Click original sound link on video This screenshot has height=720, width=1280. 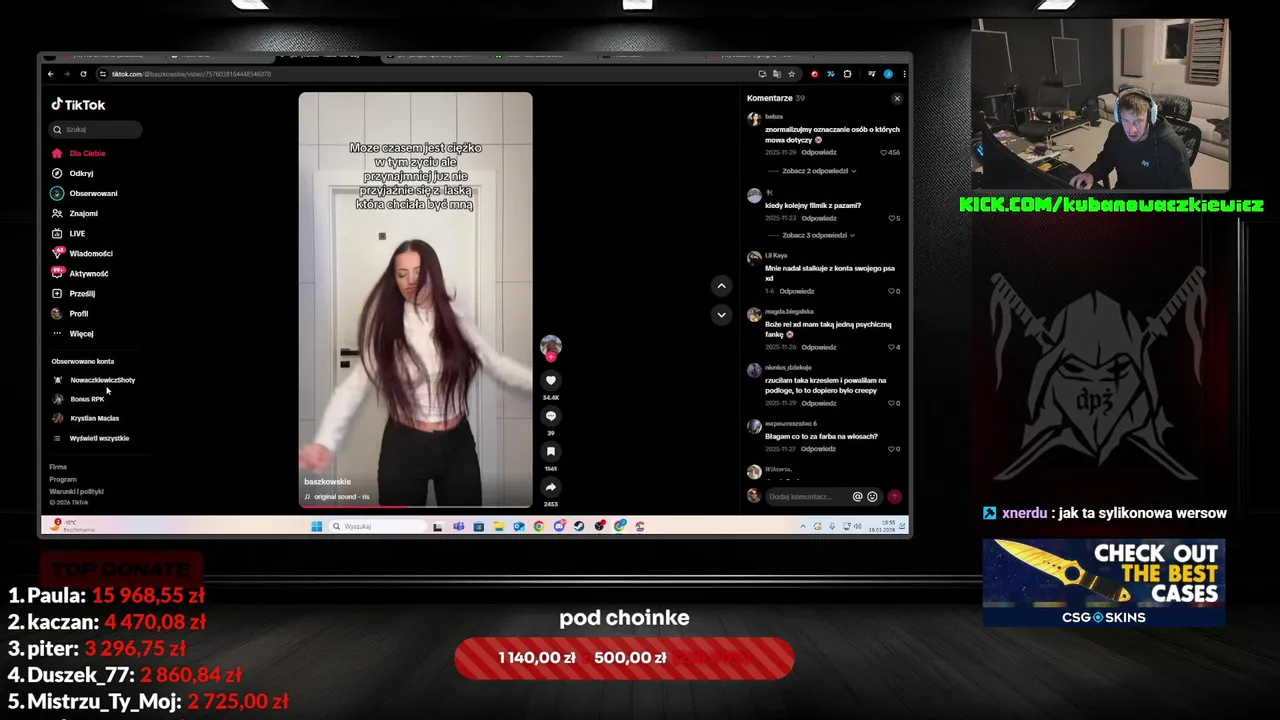coord(337,497)
